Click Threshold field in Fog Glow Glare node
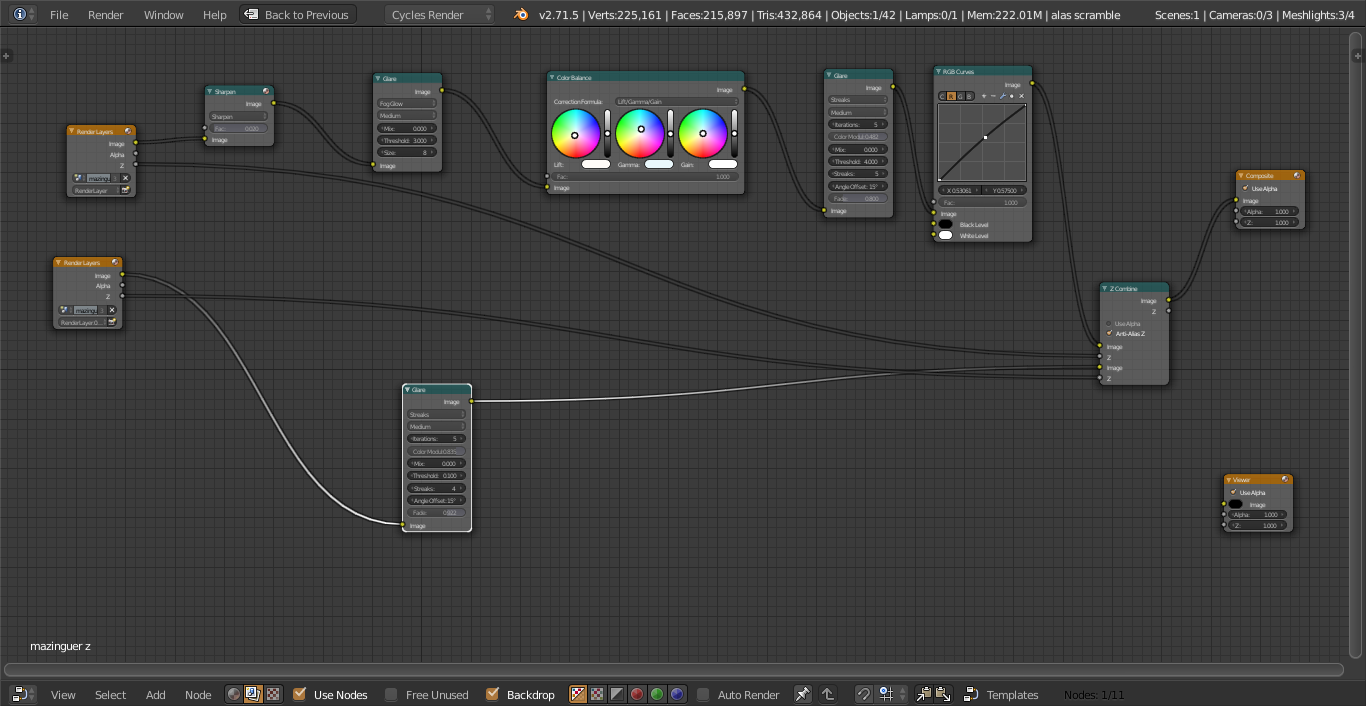Image resolution: width=1366 pixels, height=706 pixels. click(x=407, y=141)
